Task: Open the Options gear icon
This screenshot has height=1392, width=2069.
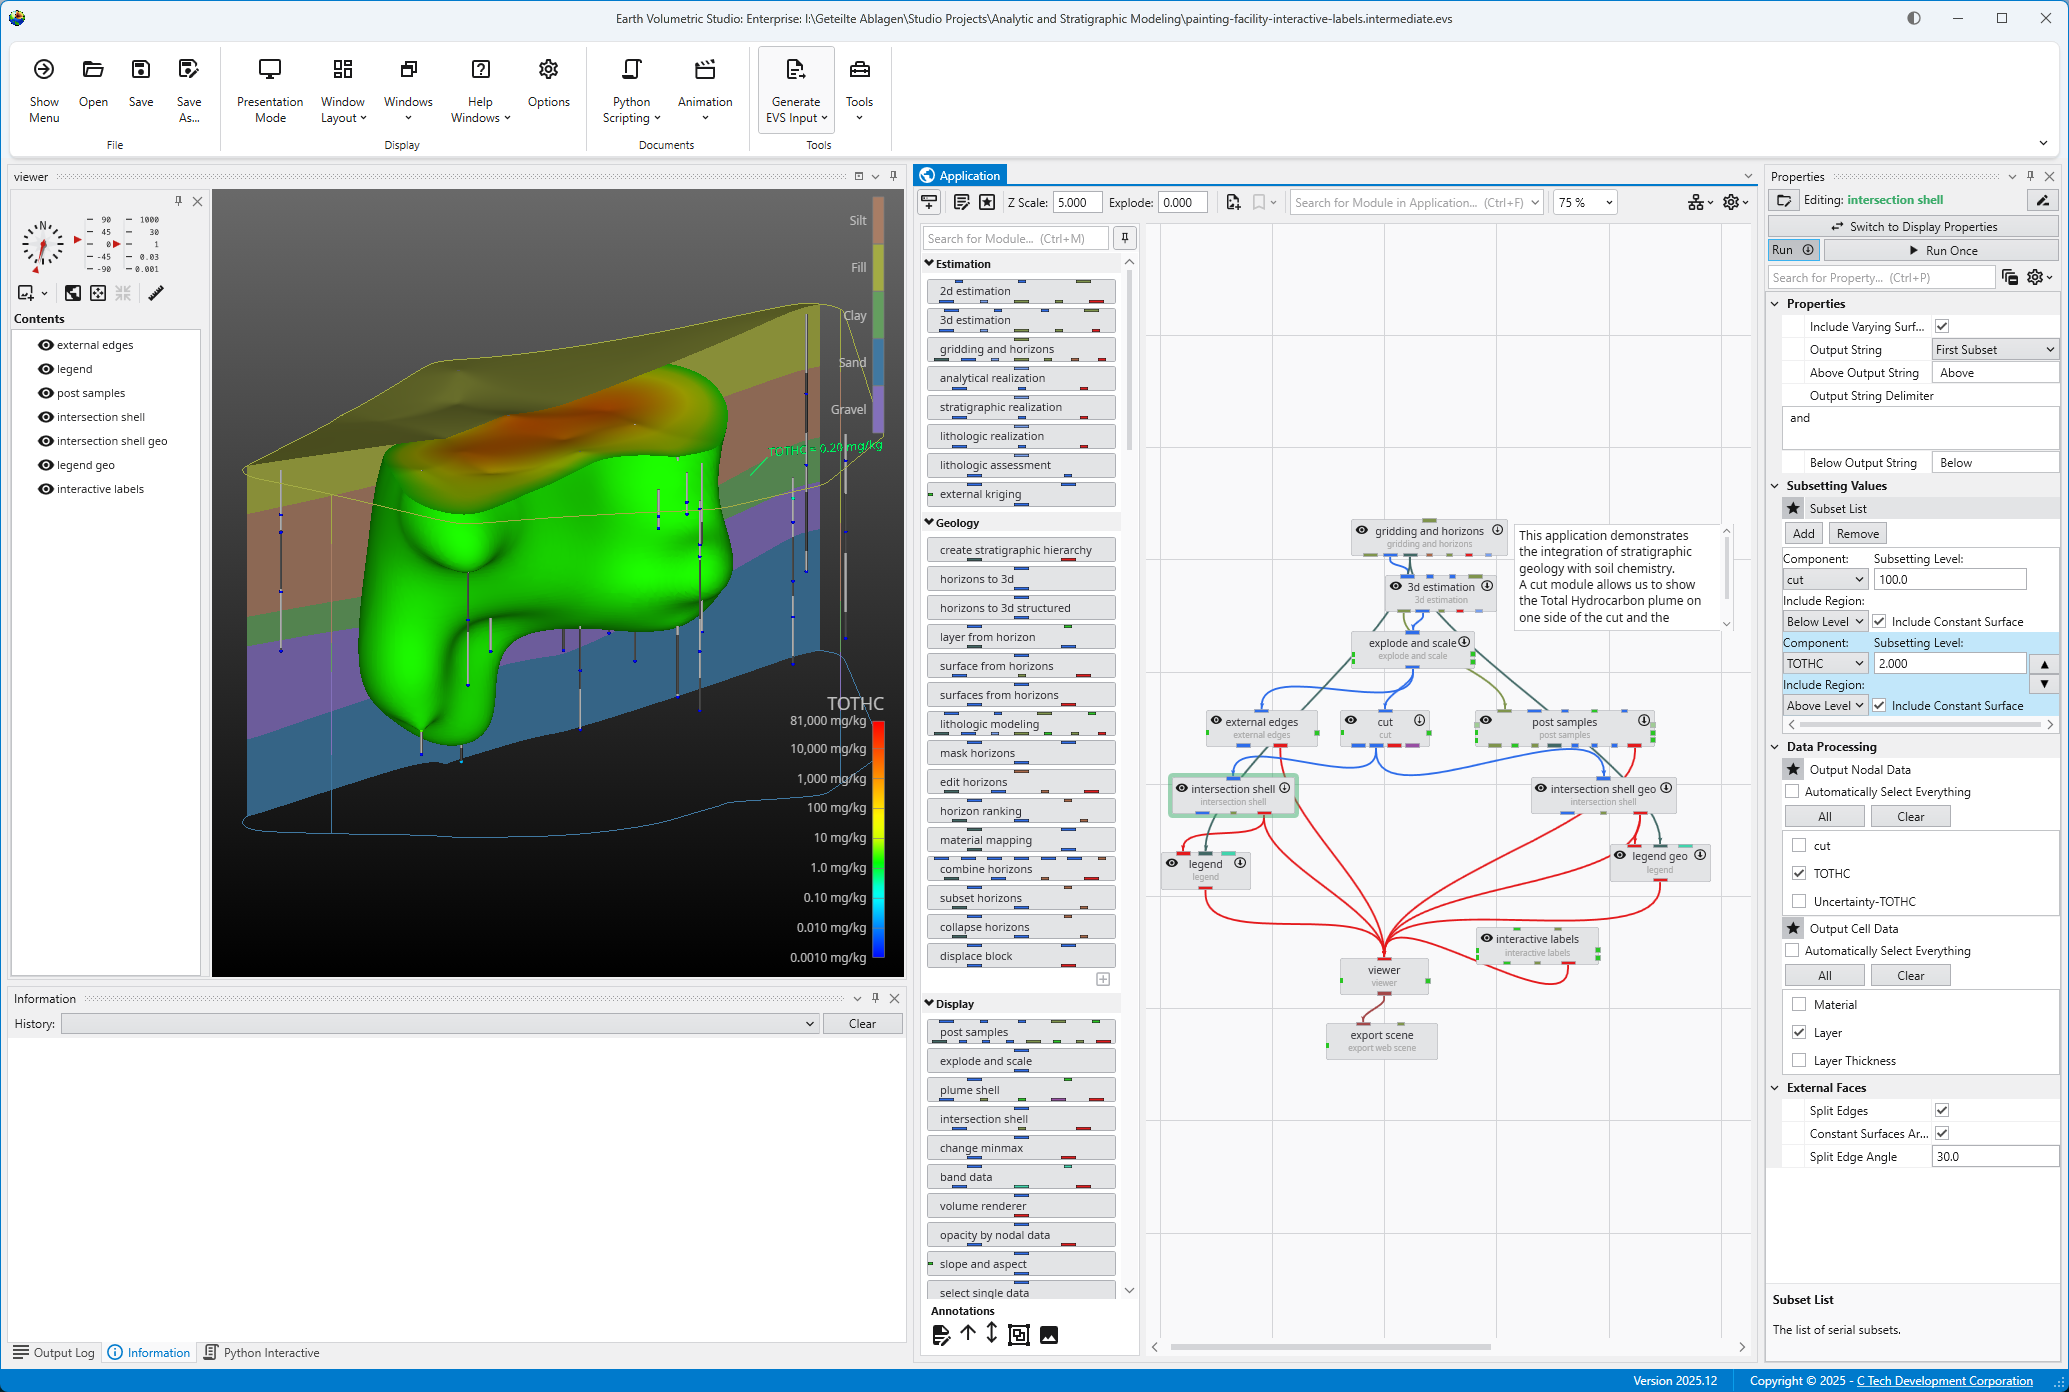Action: (548, 70)
